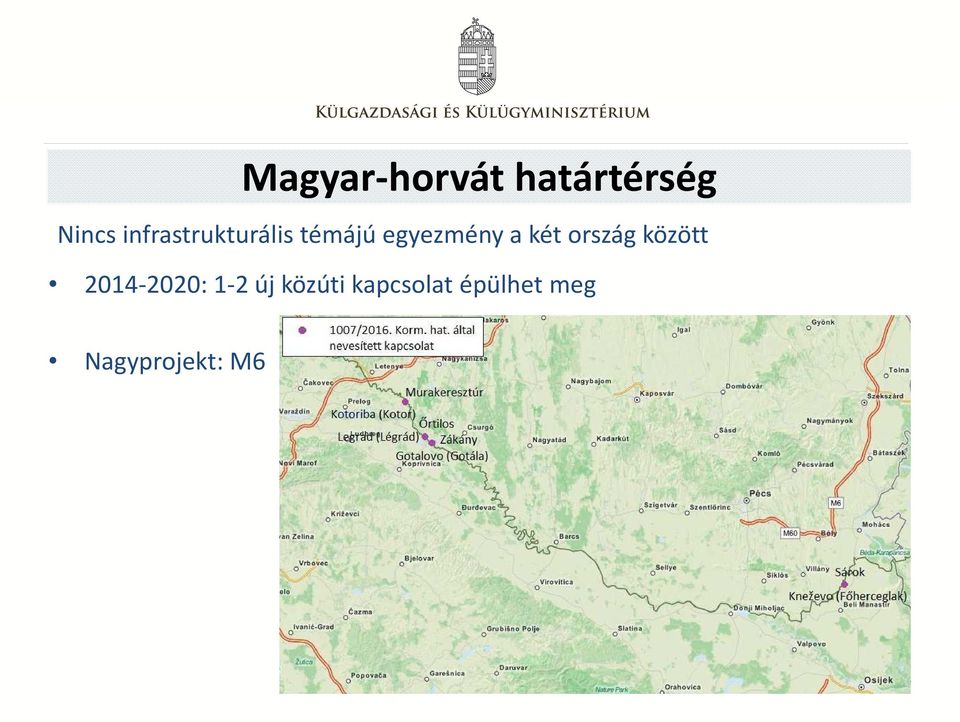Click the Virovitica town label
This screenshot has height=722, width=960.
coord(557,582)
